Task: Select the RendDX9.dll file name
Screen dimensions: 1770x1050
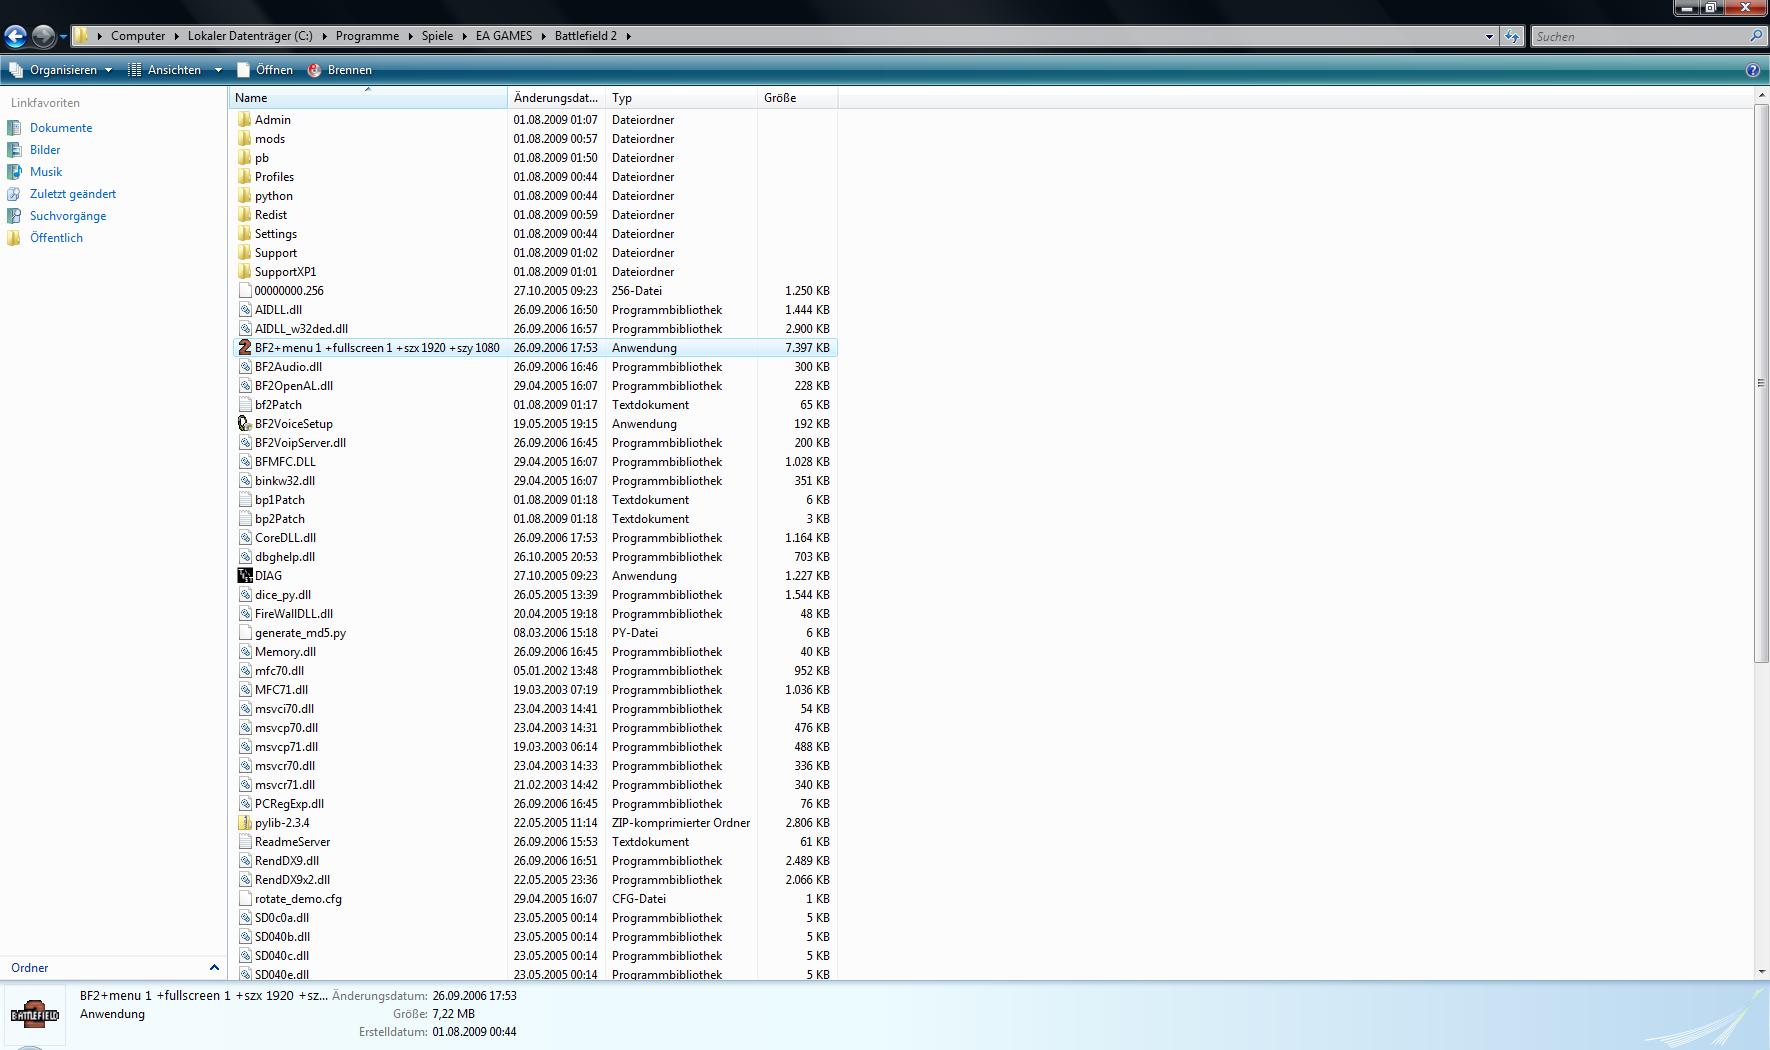Action: point(287,861)
